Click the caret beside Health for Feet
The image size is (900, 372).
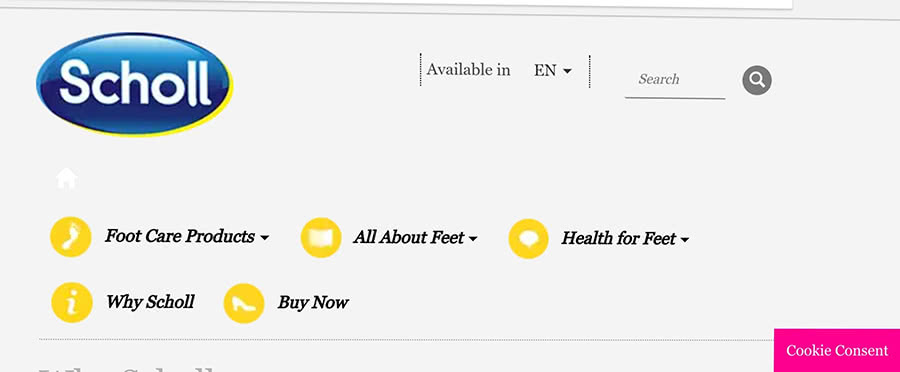pyautogui.click(x=684, y=240)
